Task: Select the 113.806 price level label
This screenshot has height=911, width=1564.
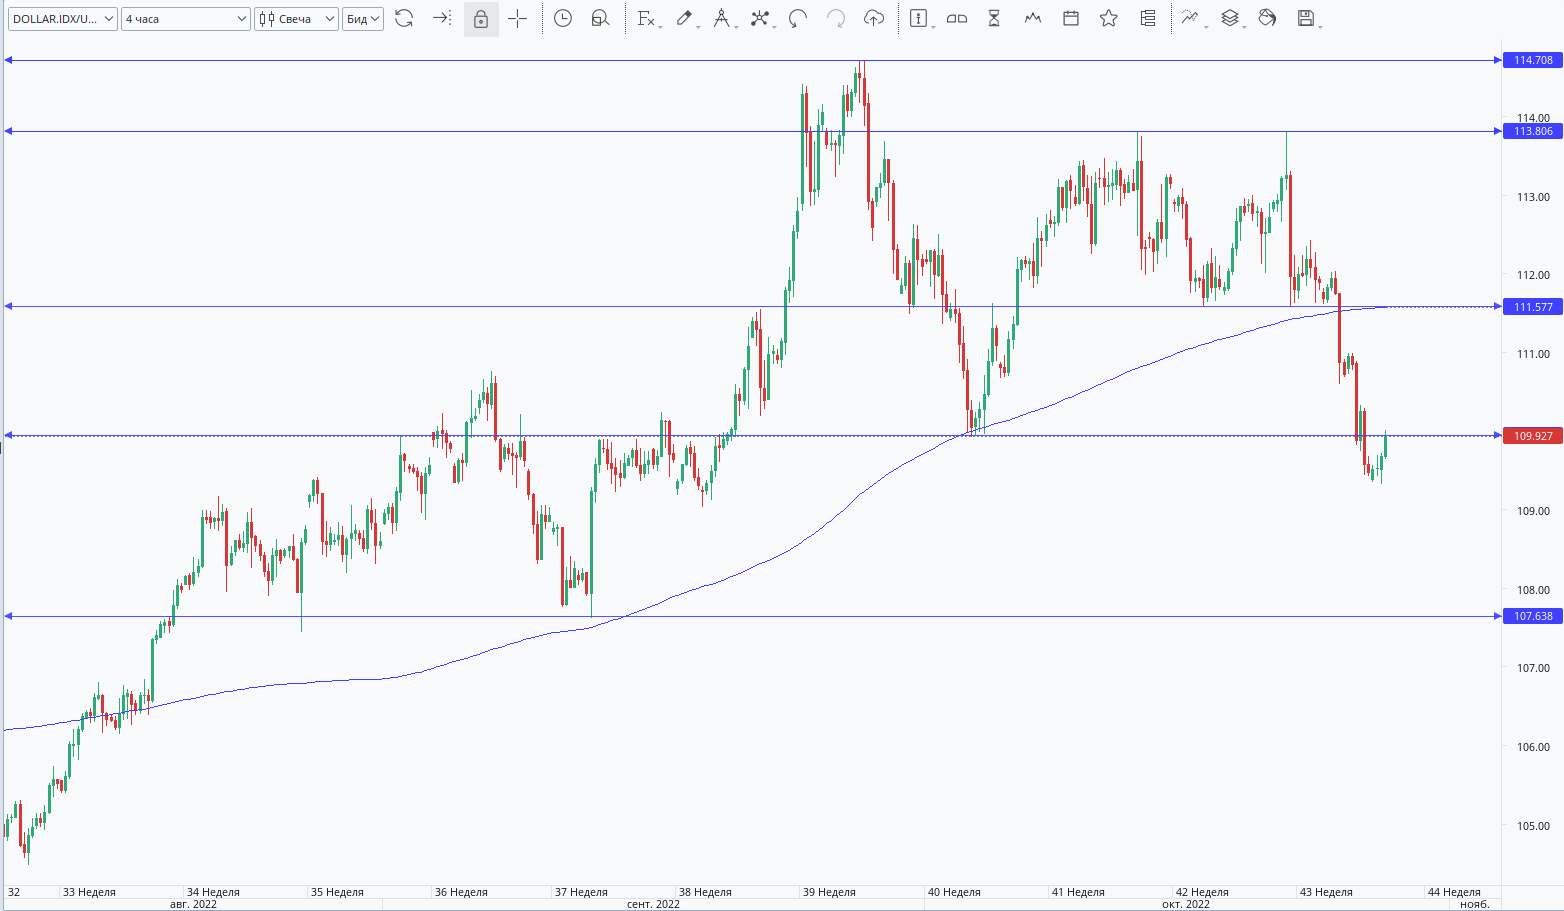Action: tap(1532, 131)
